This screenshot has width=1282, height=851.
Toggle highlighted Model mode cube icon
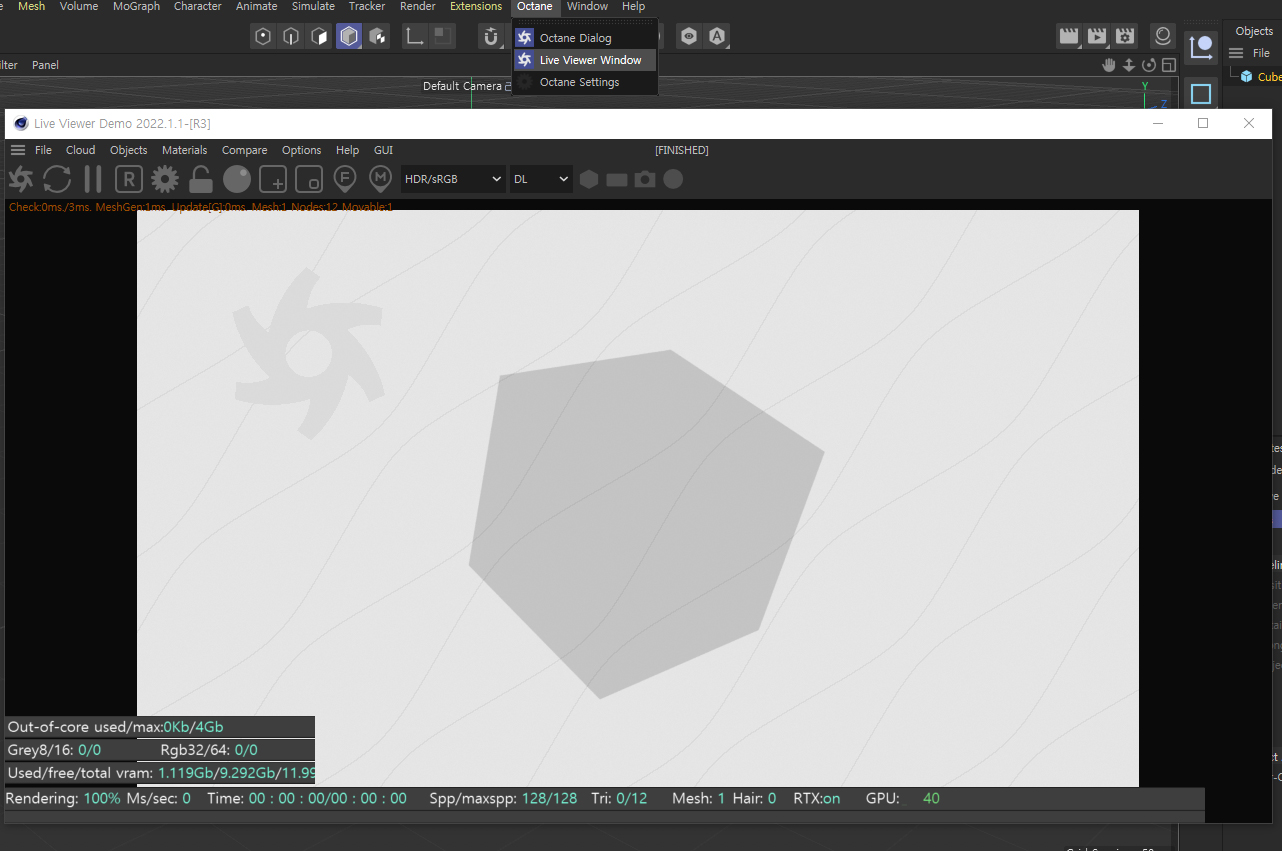pyautogui.click(x=349, y=37)
